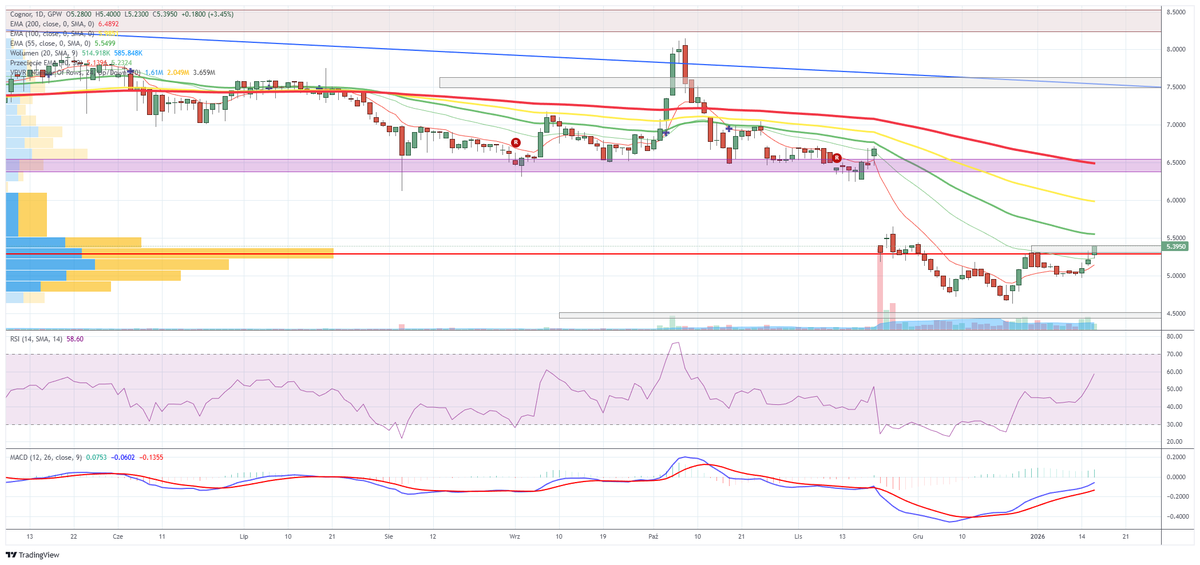1200x565 pixels.
Task: Click the red R marker near Lis
Action: tap(836, 157)
